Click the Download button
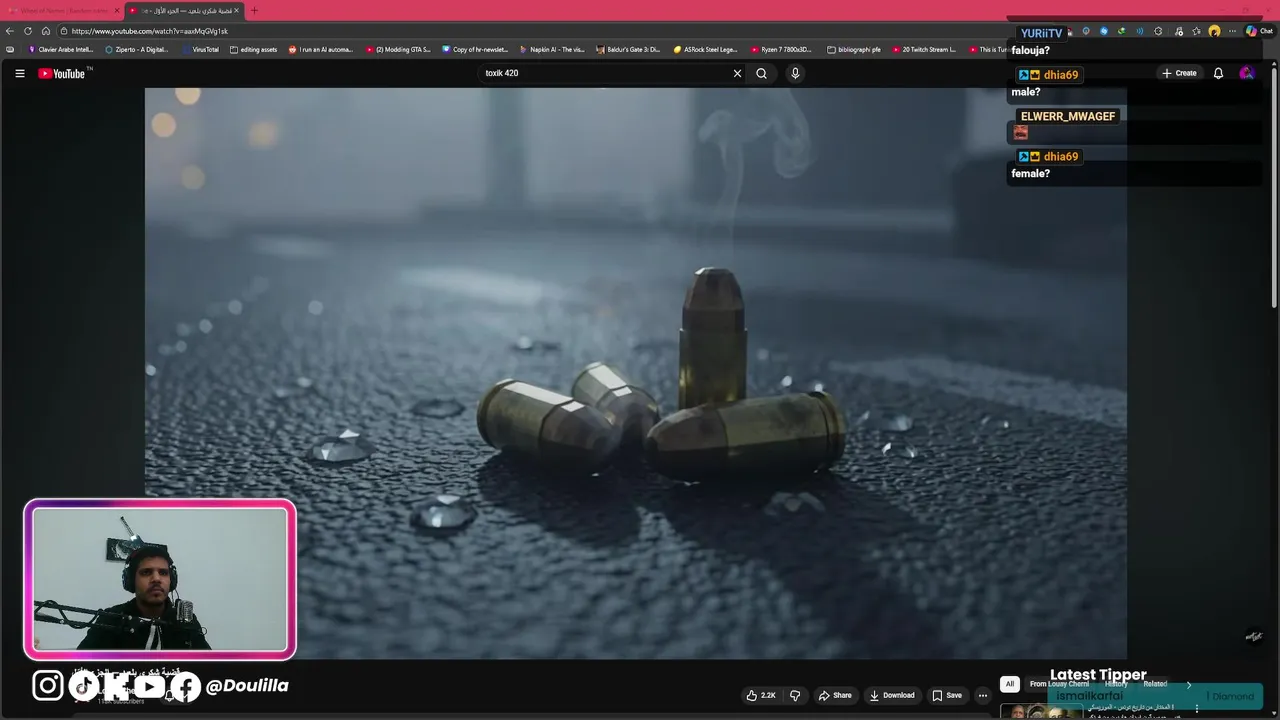Image resolution: width=1280 pixels, height=720 pixels. click(x=892, y=695)
